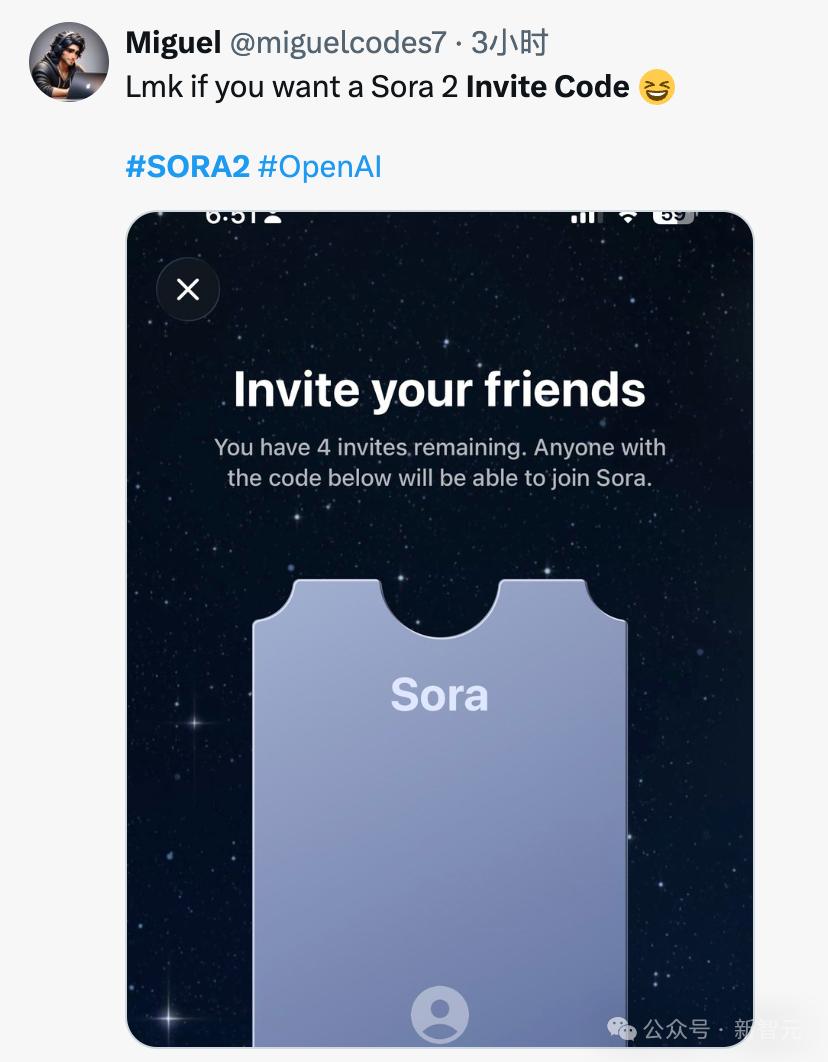Click the Sora title on the ticket card
The width and height of the screenshot is (828, 1062).
439,694
